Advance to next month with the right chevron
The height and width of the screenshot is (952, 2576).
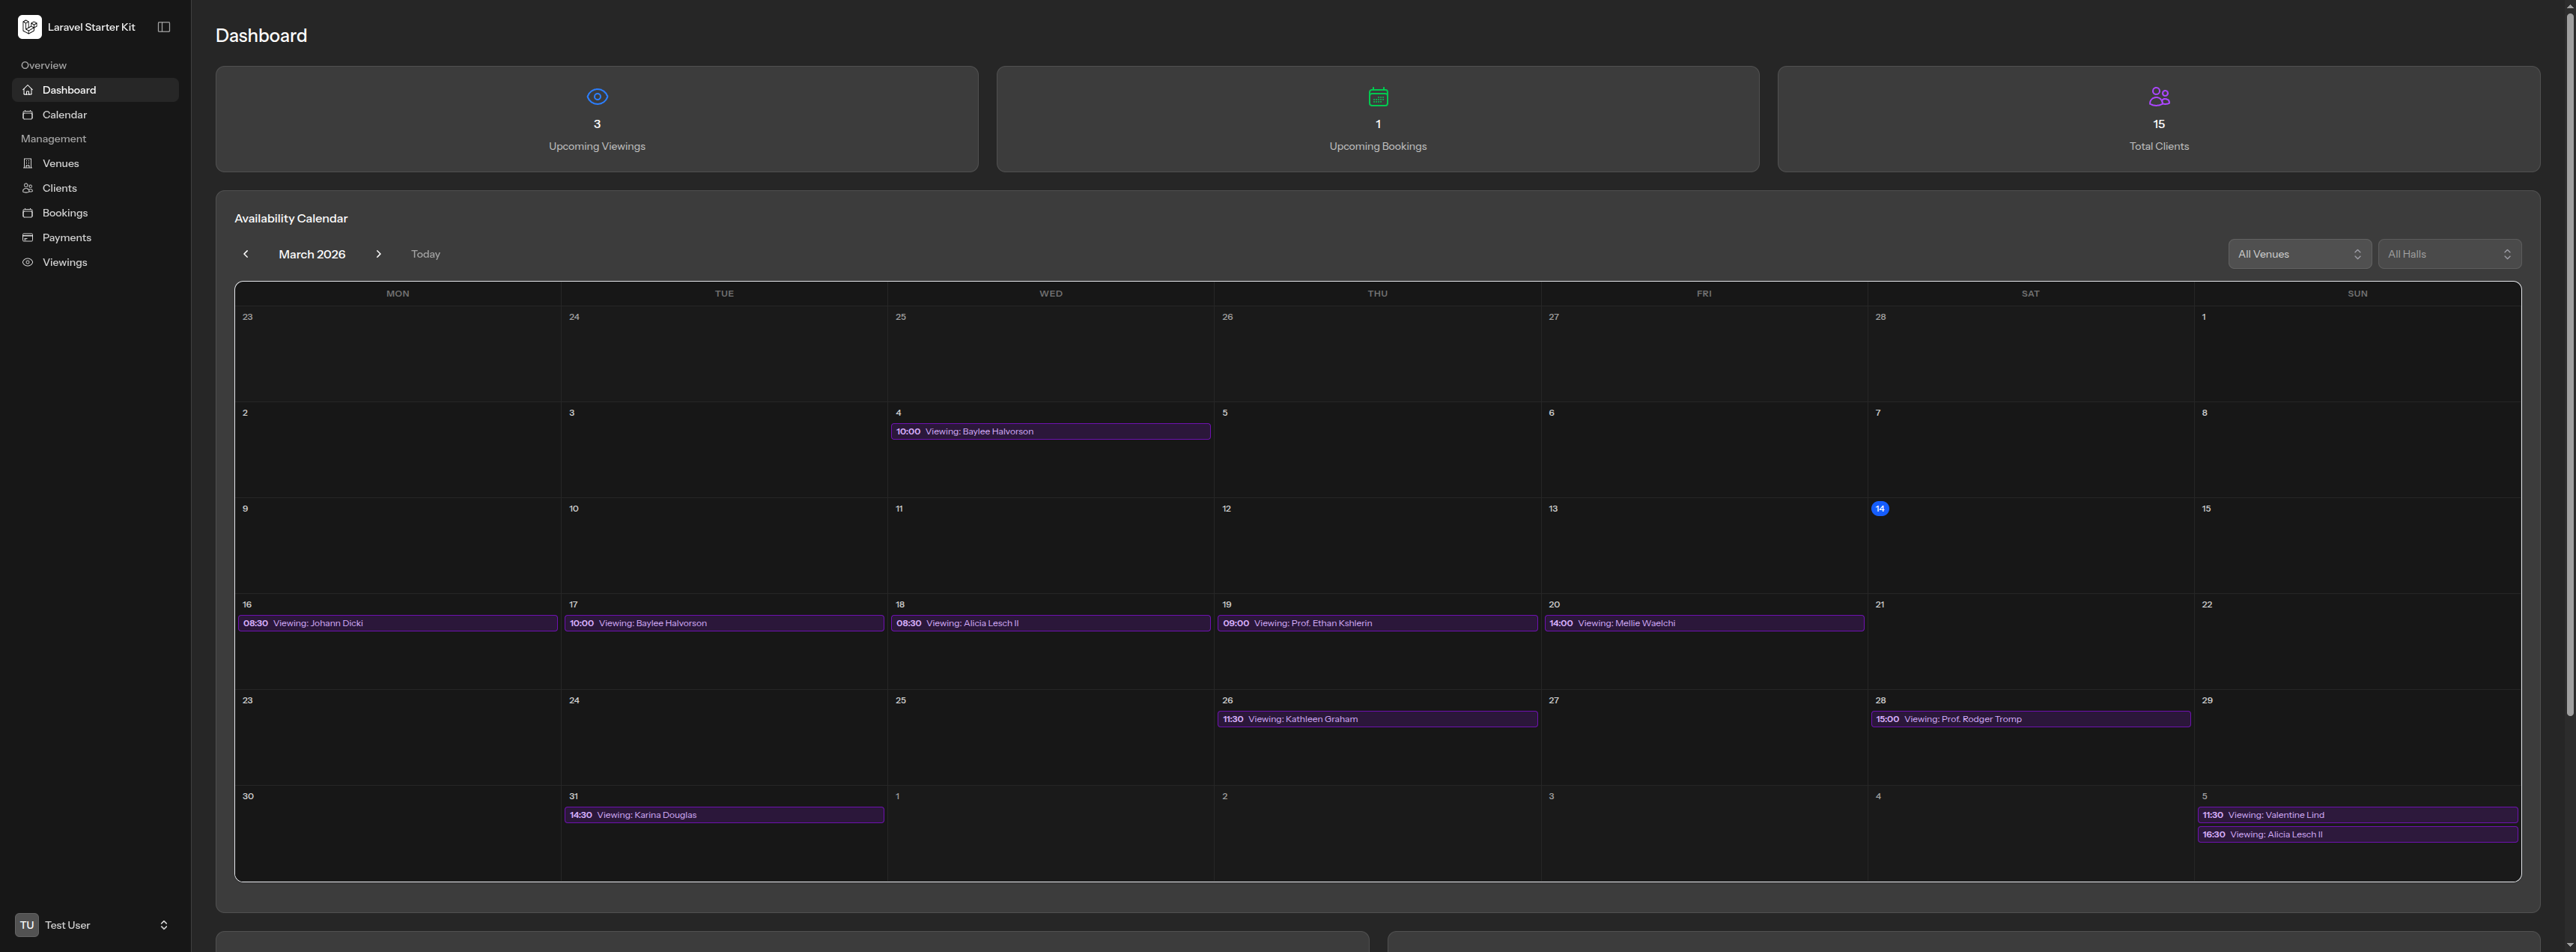pos(379,254)
